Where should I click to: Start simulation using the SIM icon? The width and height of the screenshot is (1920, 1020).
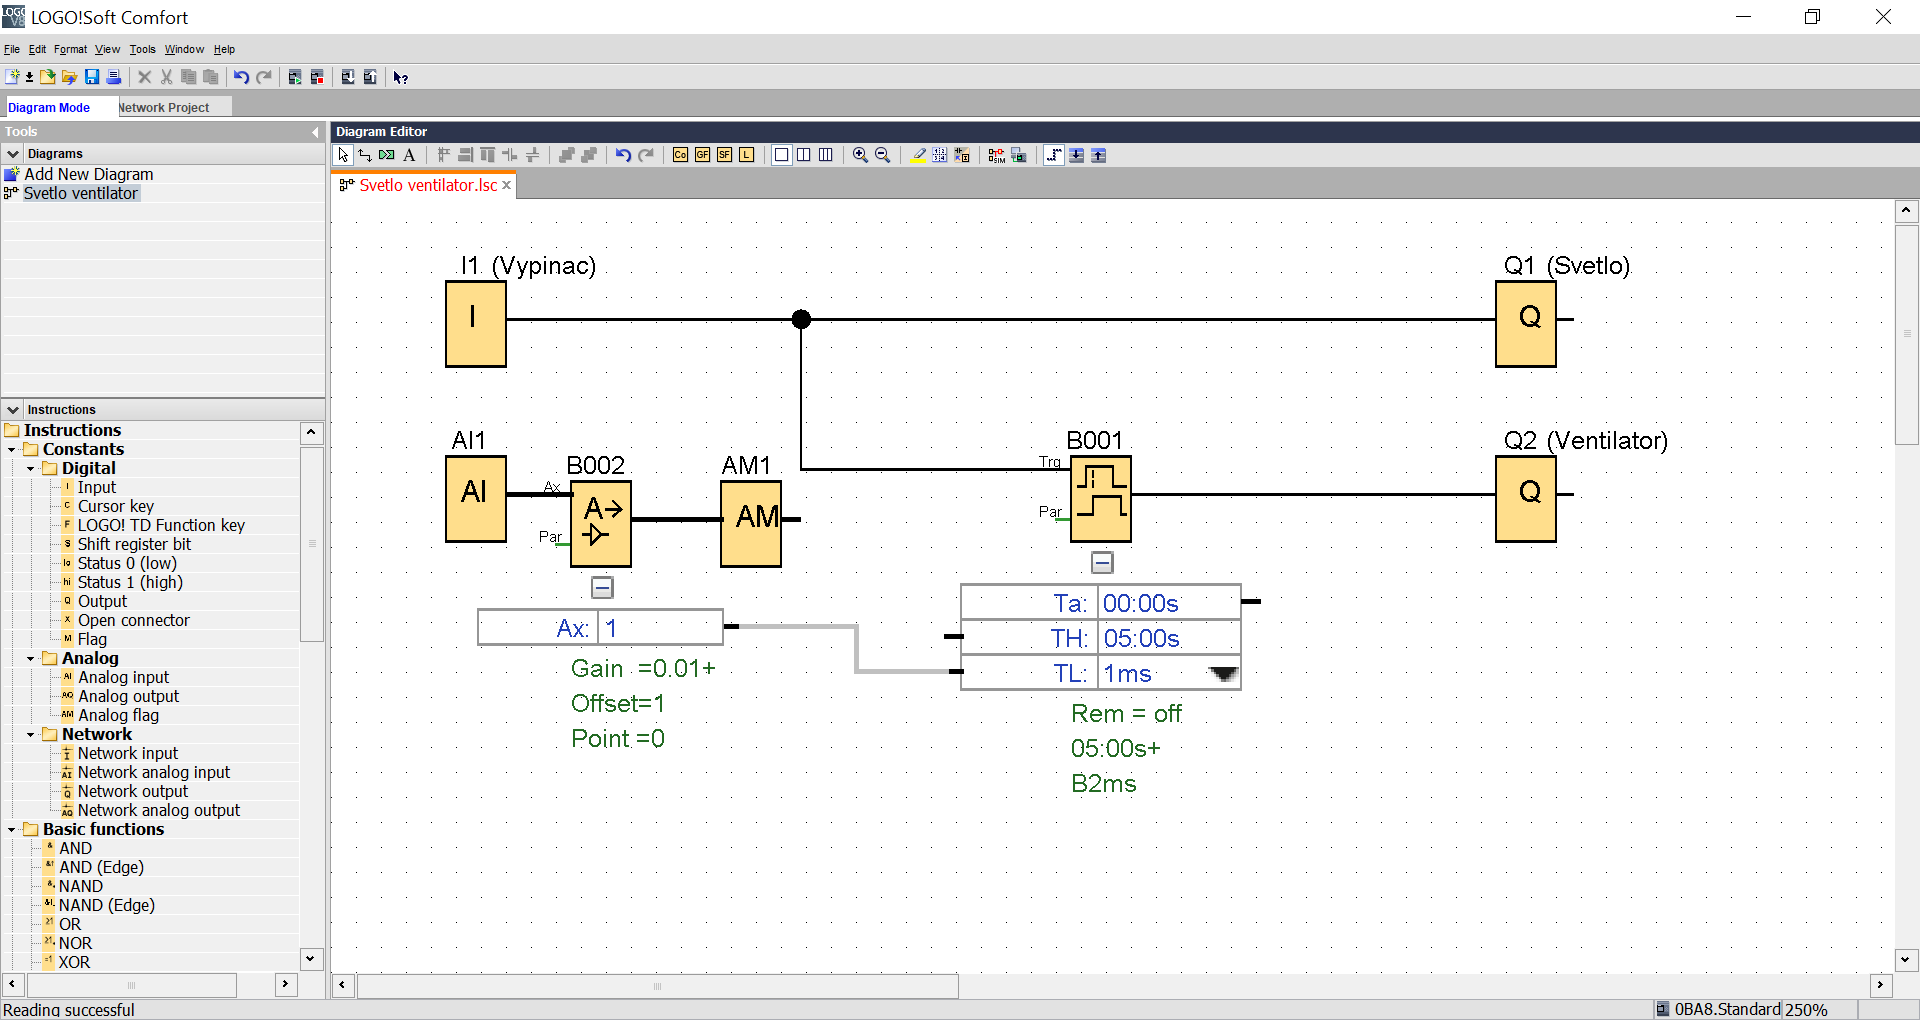click(996, 155)
